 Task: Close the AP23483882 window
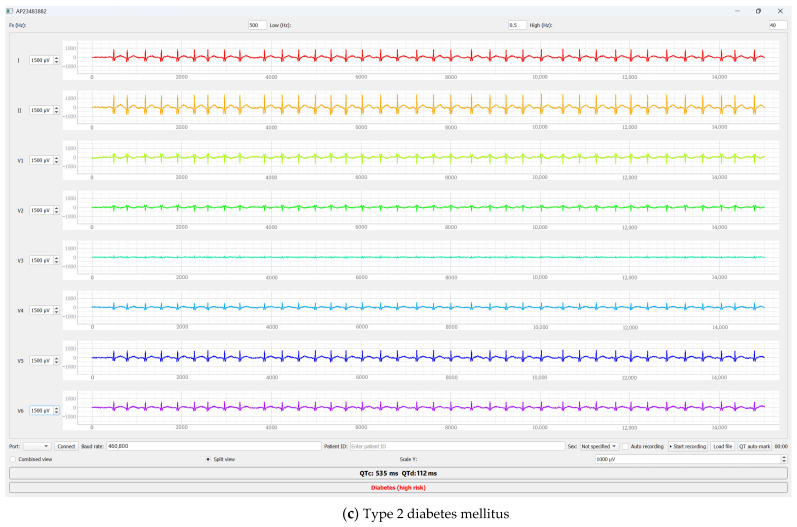(x=780, y=11)
